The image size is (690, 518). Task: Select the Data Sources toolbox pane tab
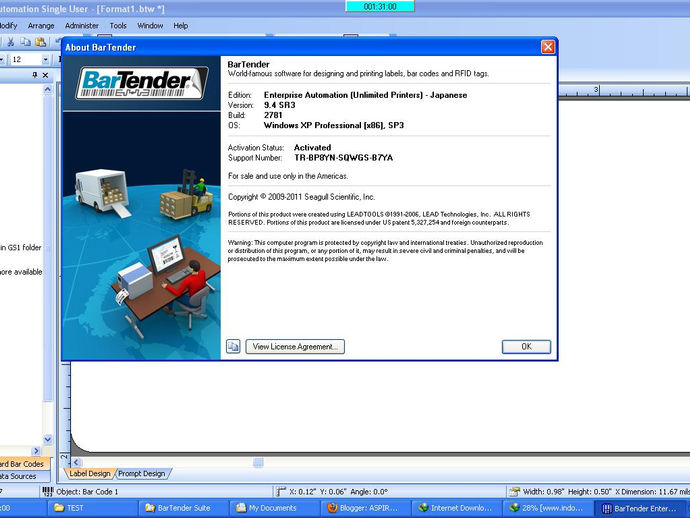pos(25,476)
